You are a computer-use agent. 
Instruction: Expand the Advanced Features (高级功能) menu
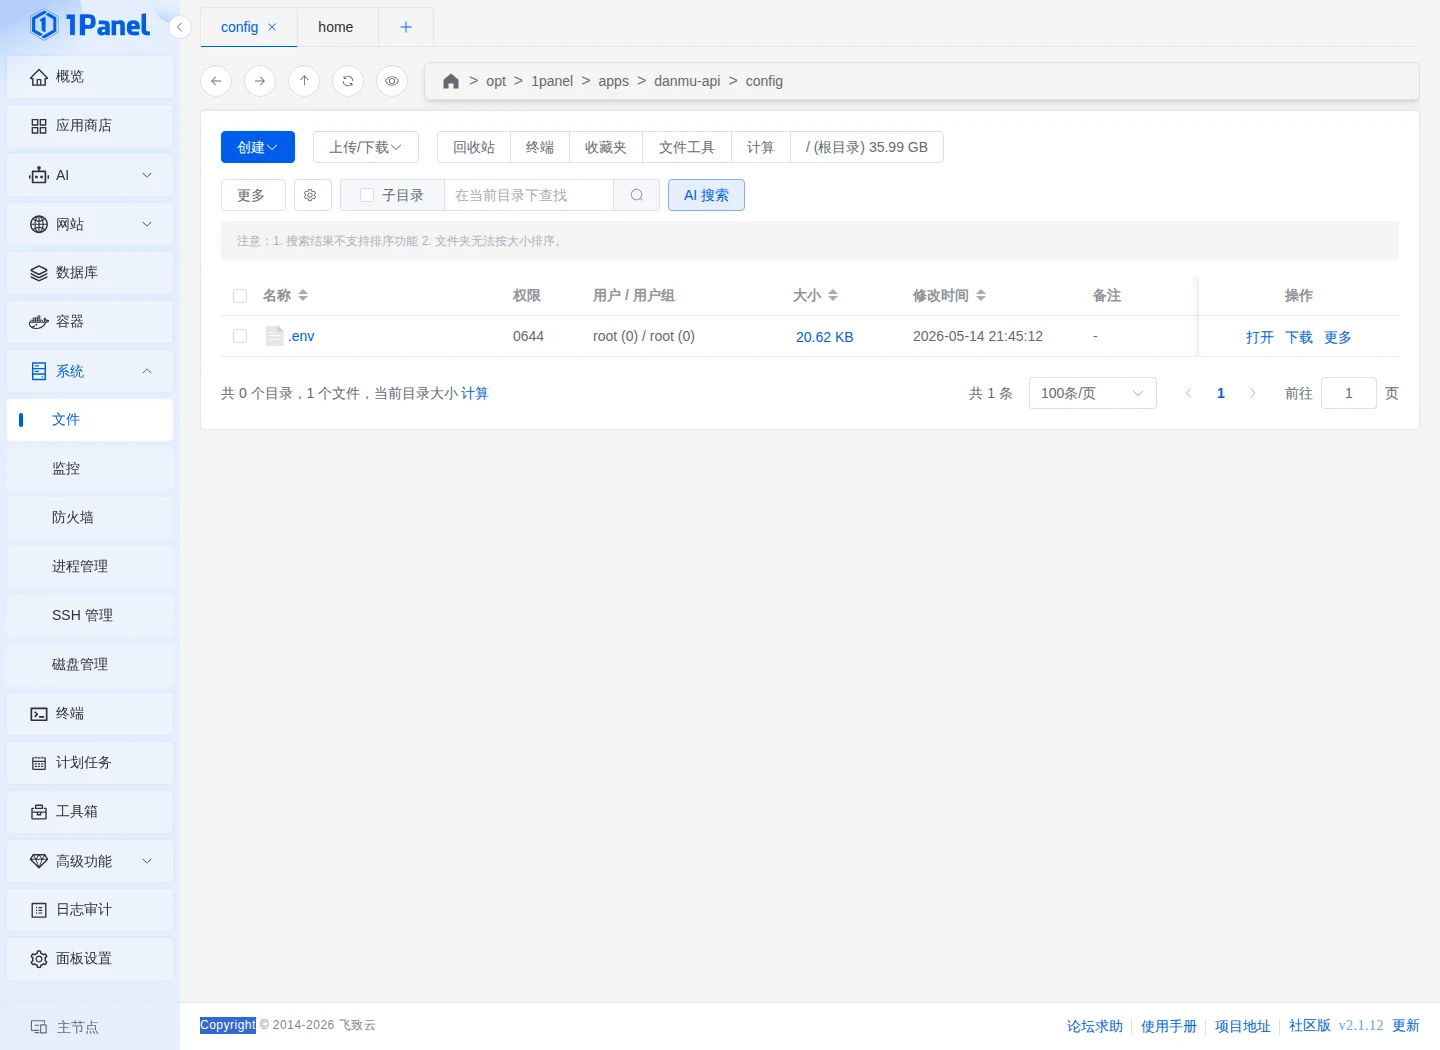click(x=90, y=861)
